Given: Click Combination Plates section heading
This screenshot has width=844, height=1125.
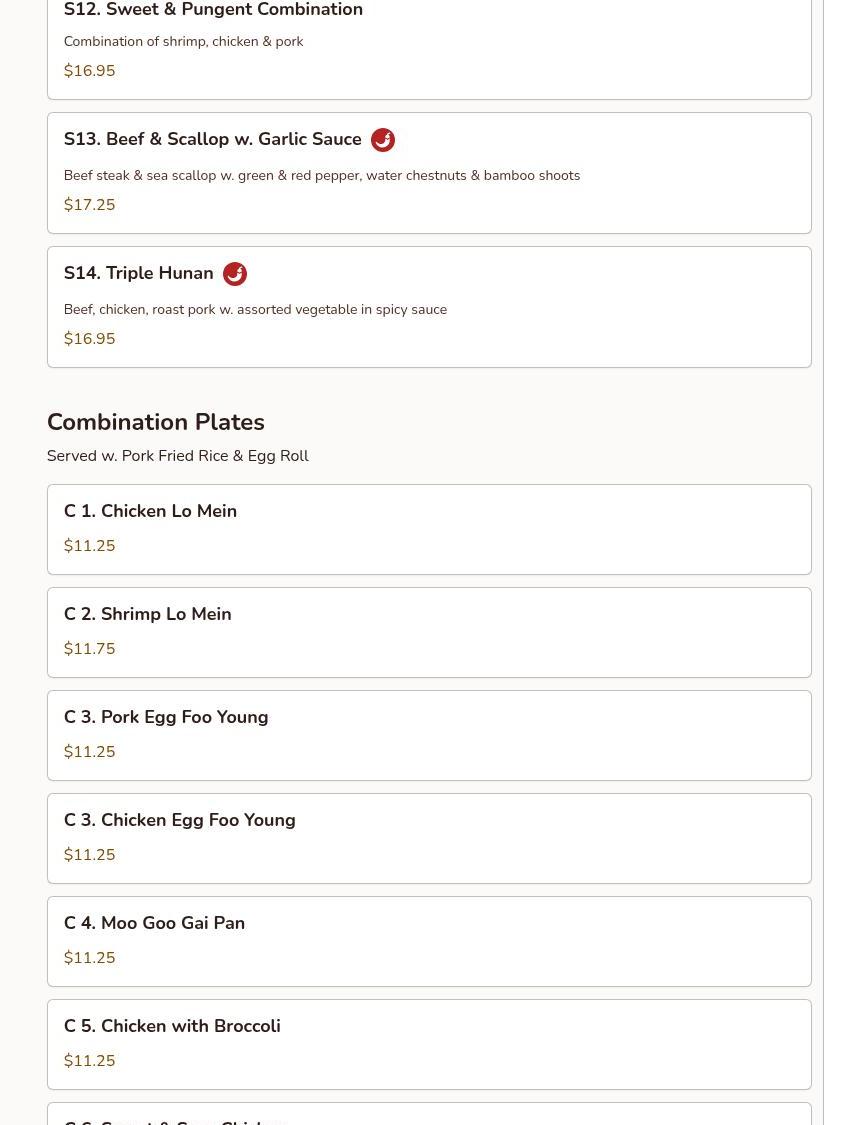Looking at the screenshot, I should pyautogui.click(x=155, y=422).
